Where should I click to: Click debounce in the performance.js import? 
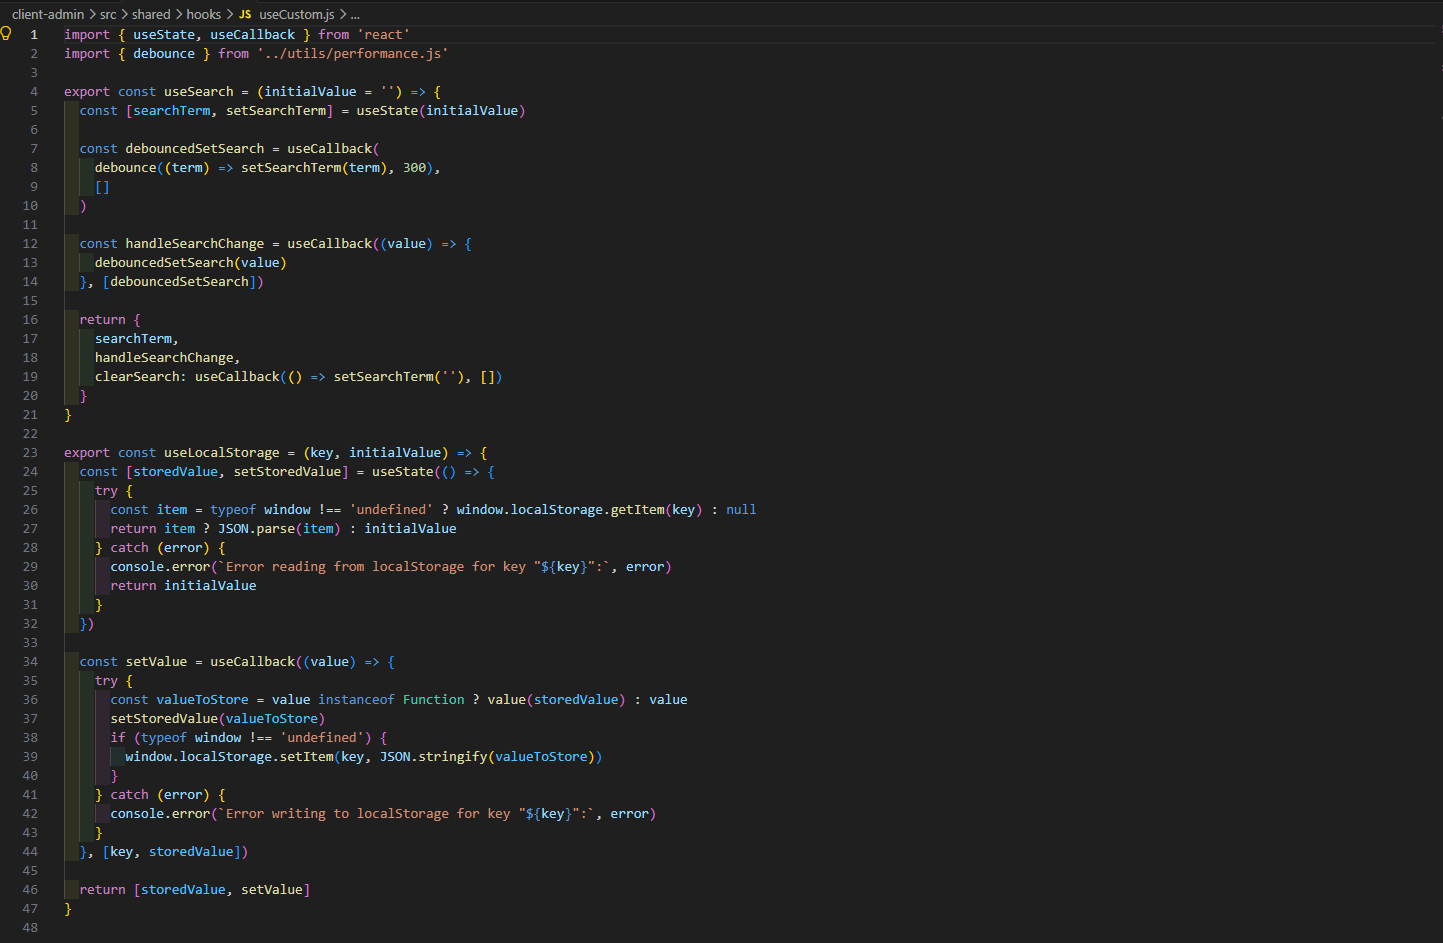pos(164,53)
